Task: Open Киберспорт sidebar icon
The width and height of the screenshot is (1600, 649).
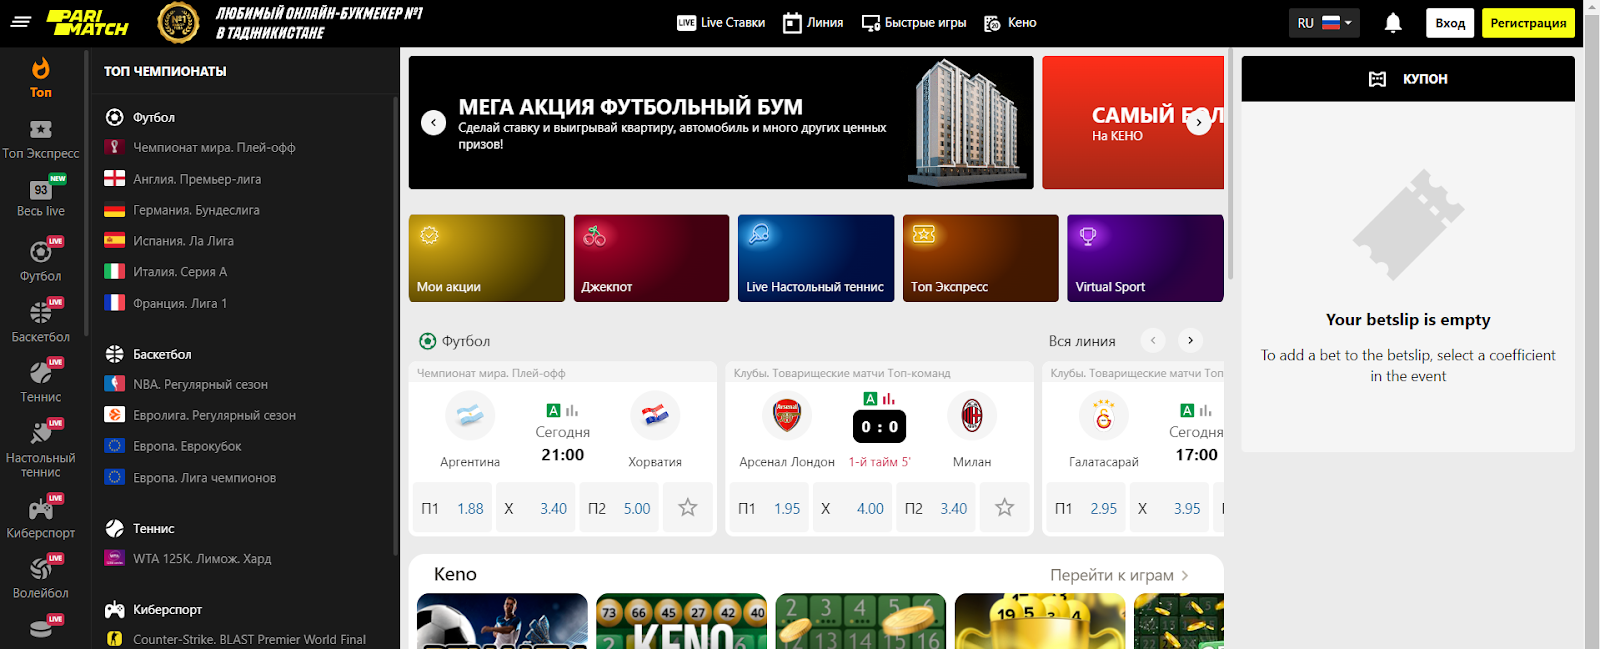Action: point(41,508)
